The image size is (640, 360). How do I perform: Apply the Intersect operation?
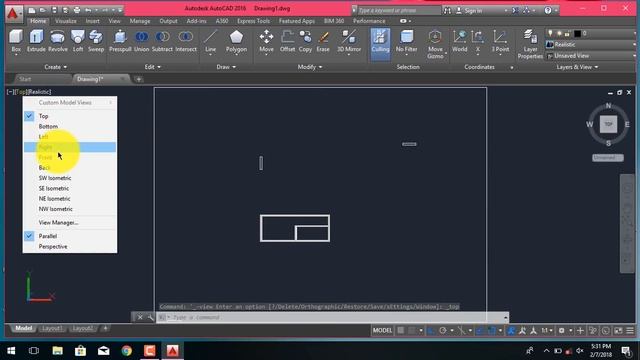(186, 41)
